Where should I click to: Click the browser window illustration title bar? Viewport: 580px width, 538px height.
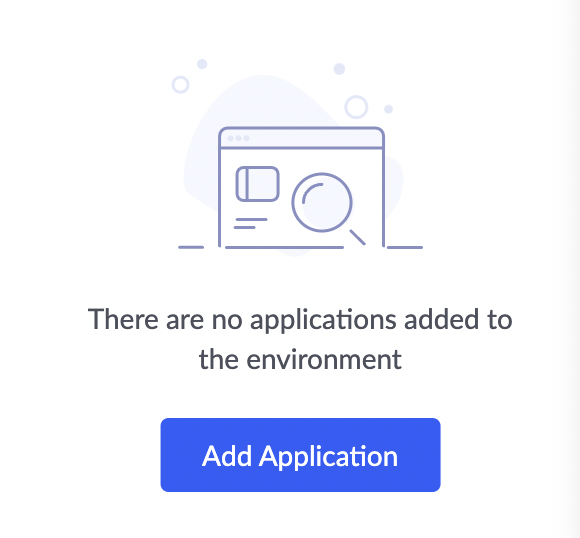click(x=301, y=138)
